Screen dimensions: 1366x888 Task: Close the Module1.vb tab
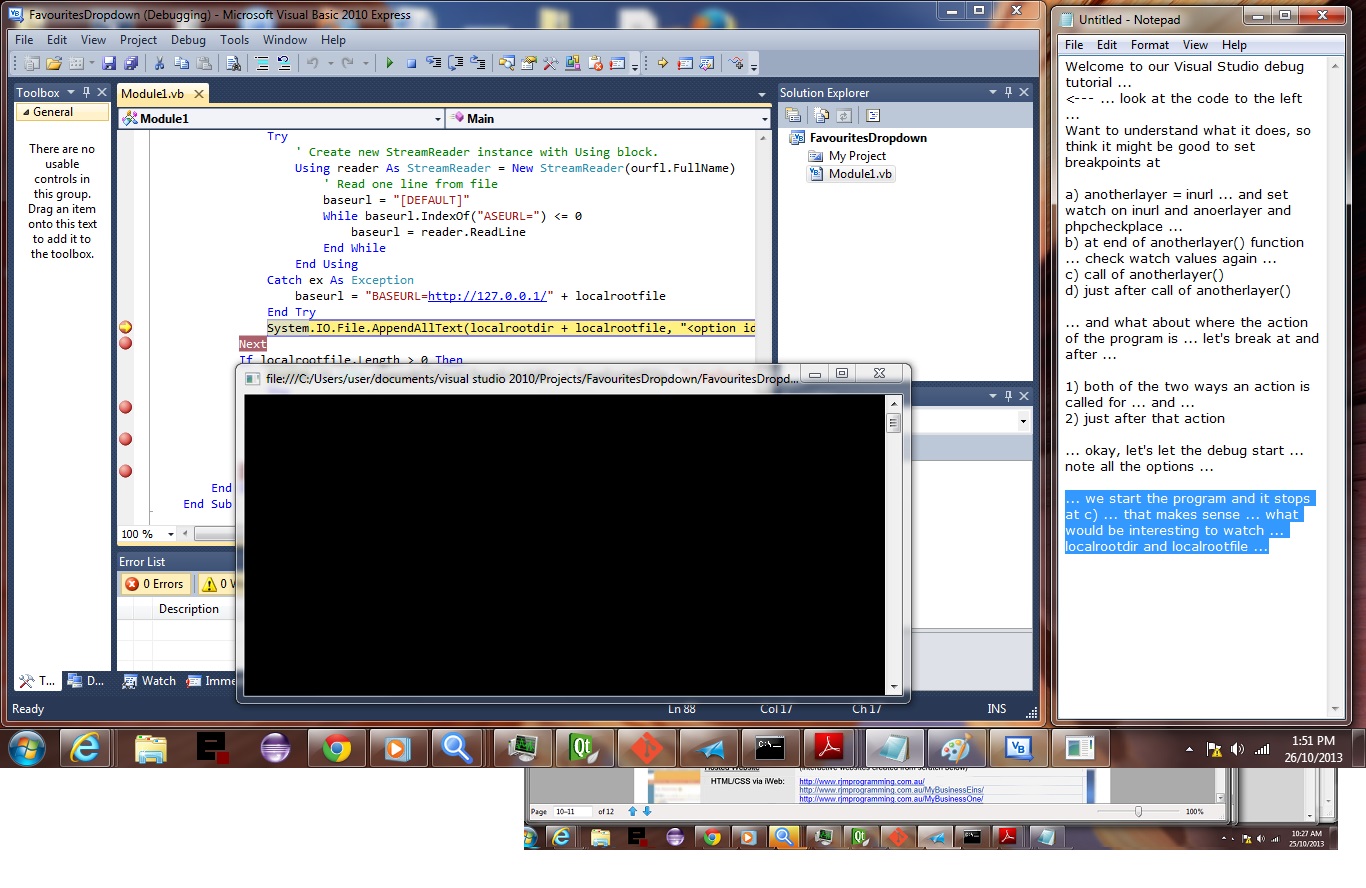198,94
